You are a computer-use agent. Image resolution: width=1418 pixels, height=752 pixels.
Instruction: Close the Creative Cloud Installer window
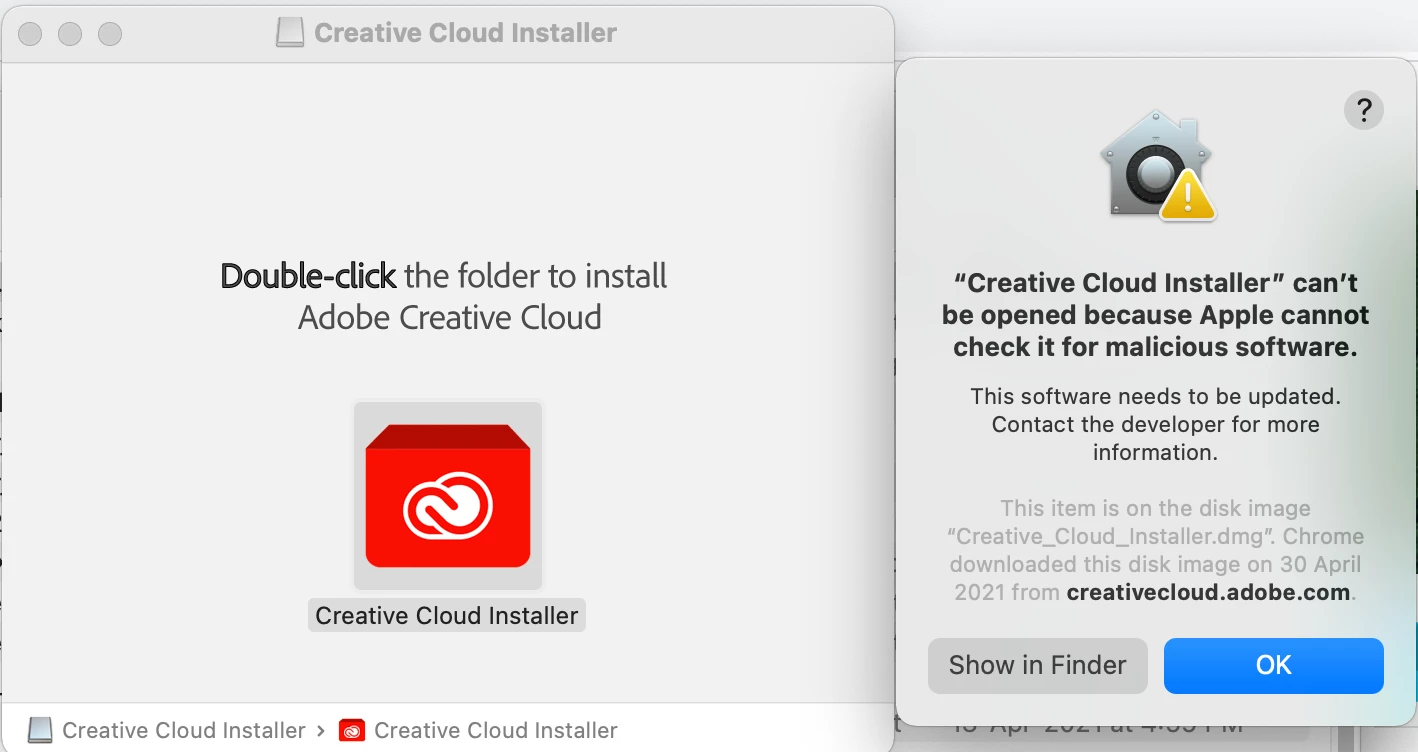[x=30, y=34]
